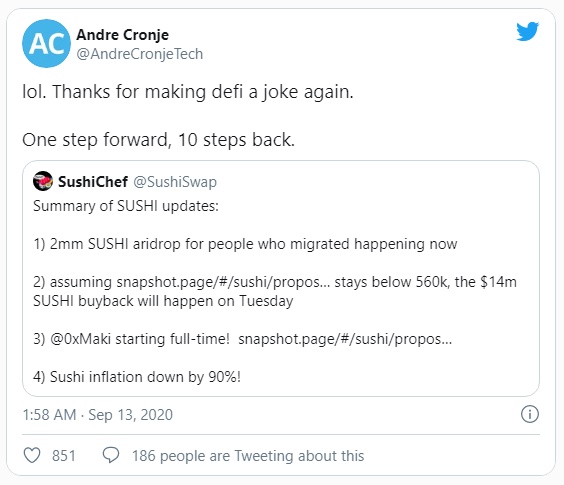Click the 'lol. Thanks for making defi' text
This screenshot has height=485, width=564.
[132, 91]
